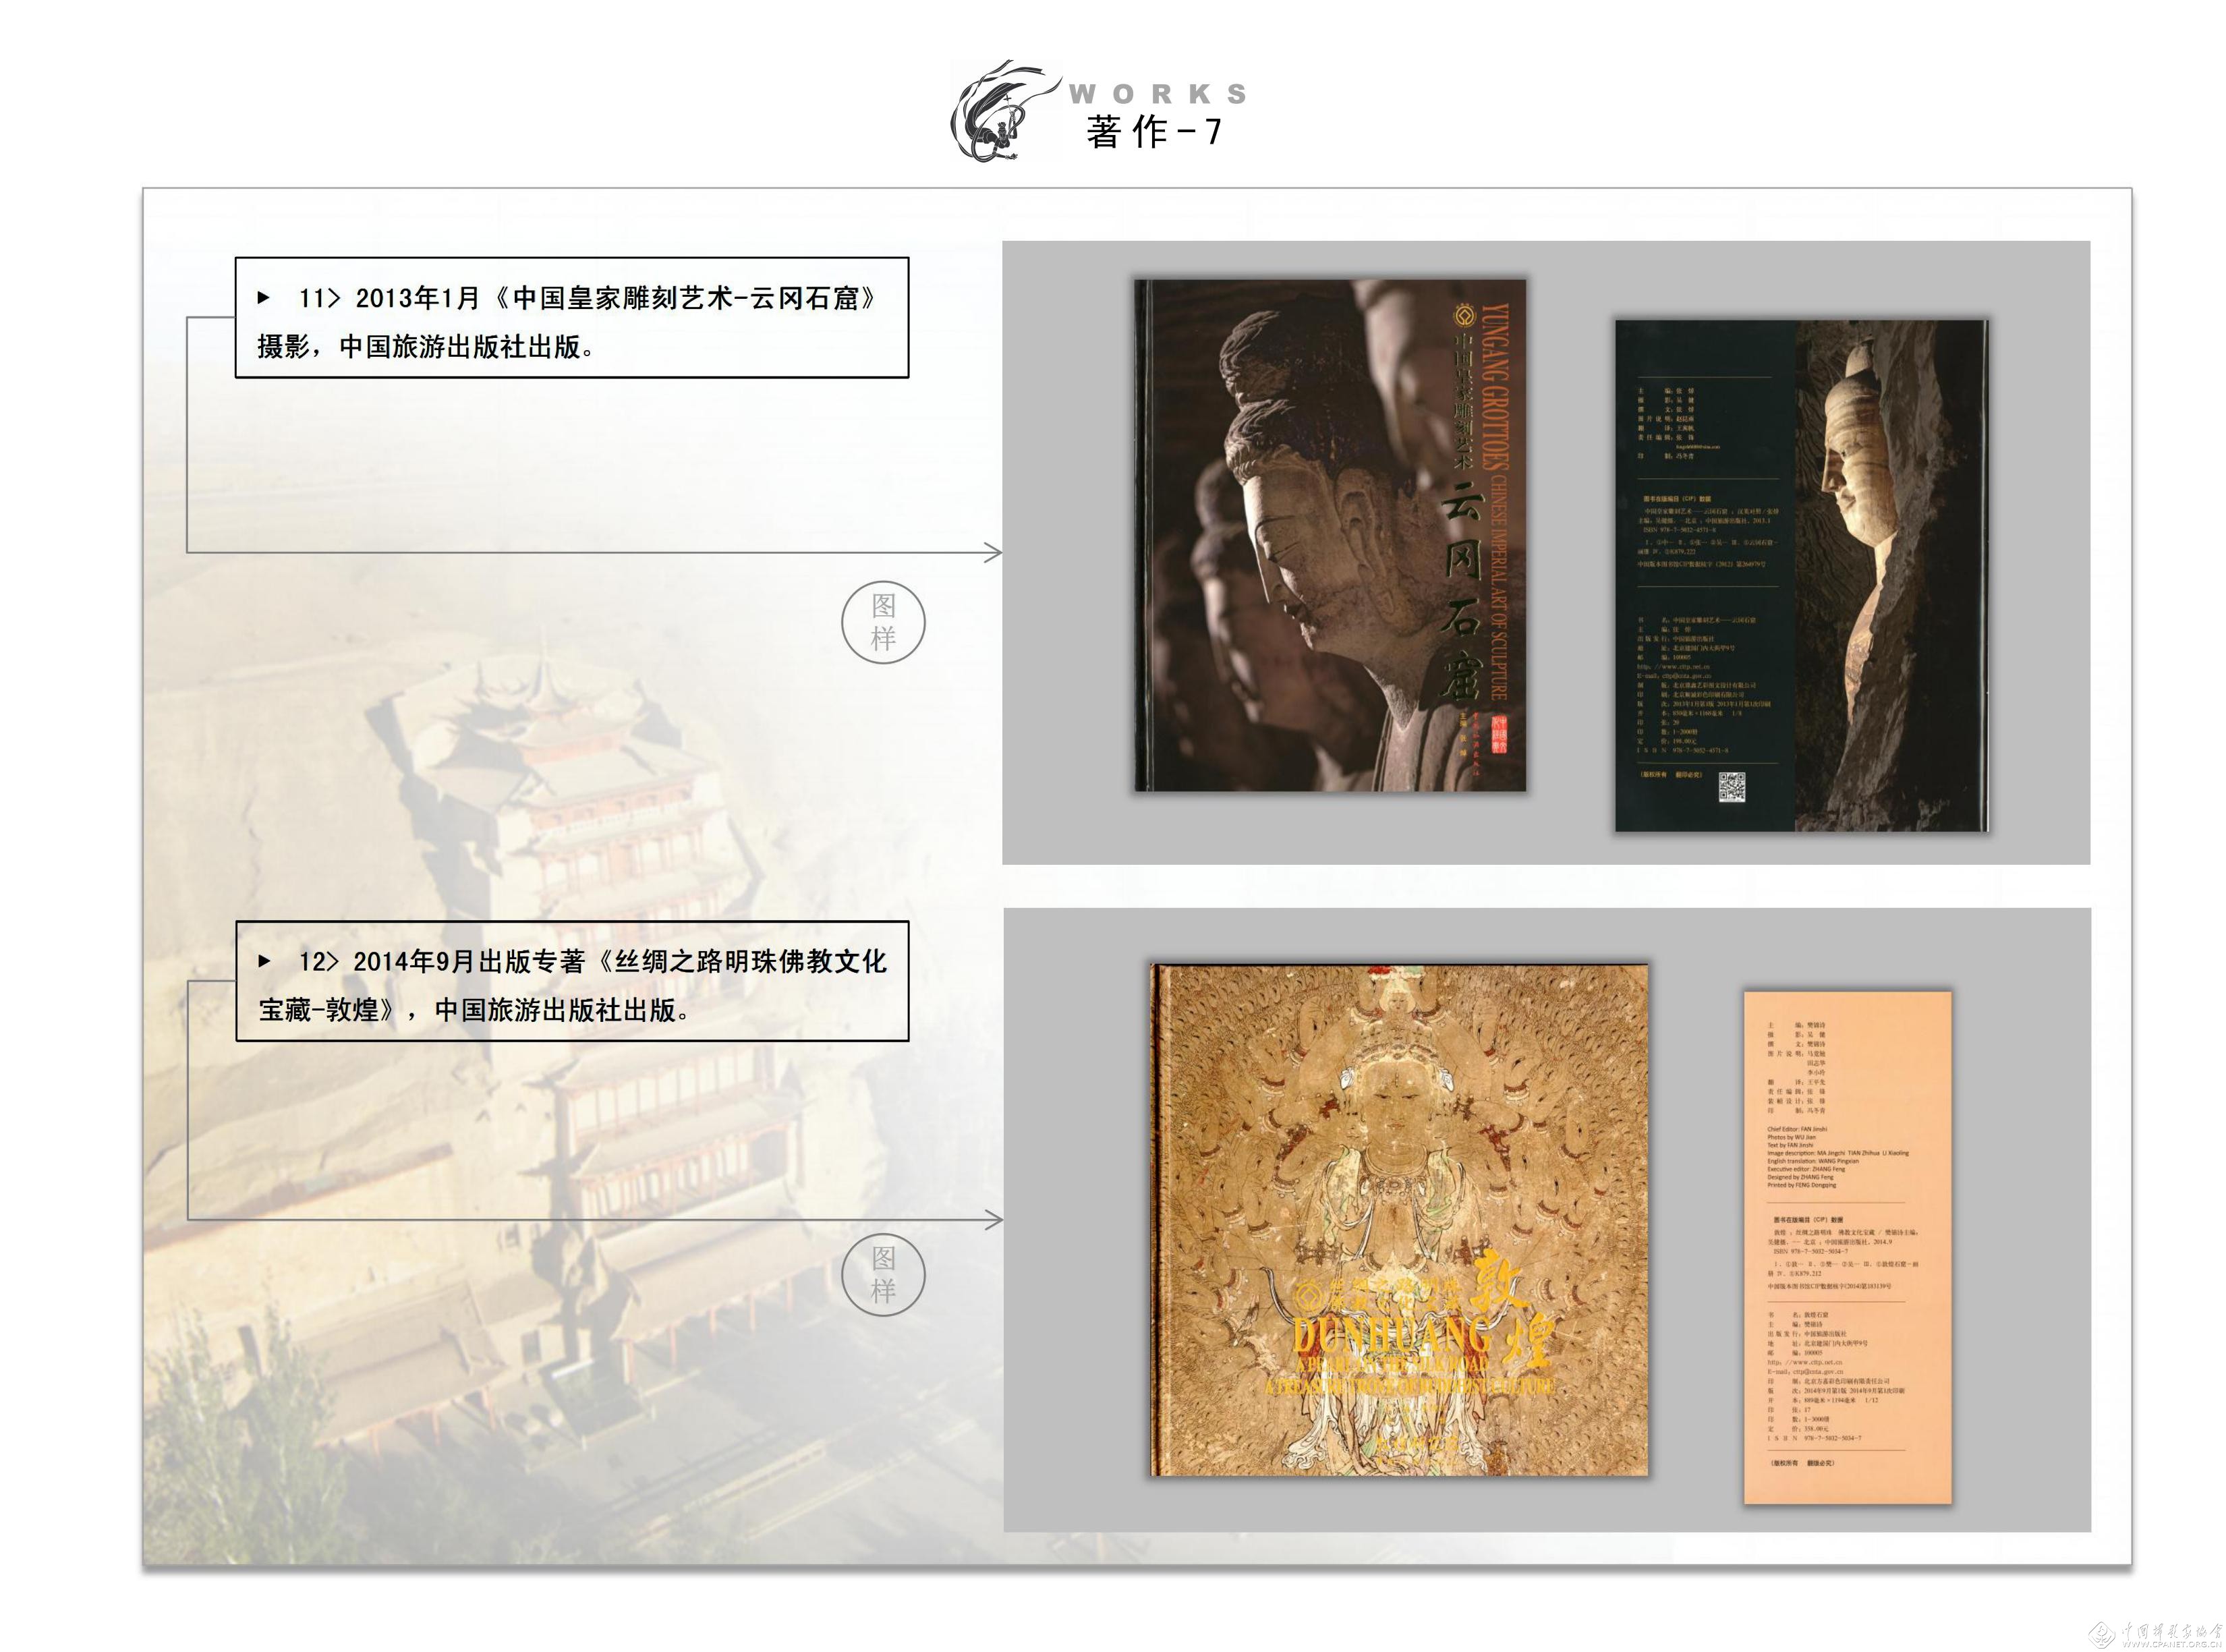Click the DUNHUANG yellow title on cover

coord(1391,1335)
